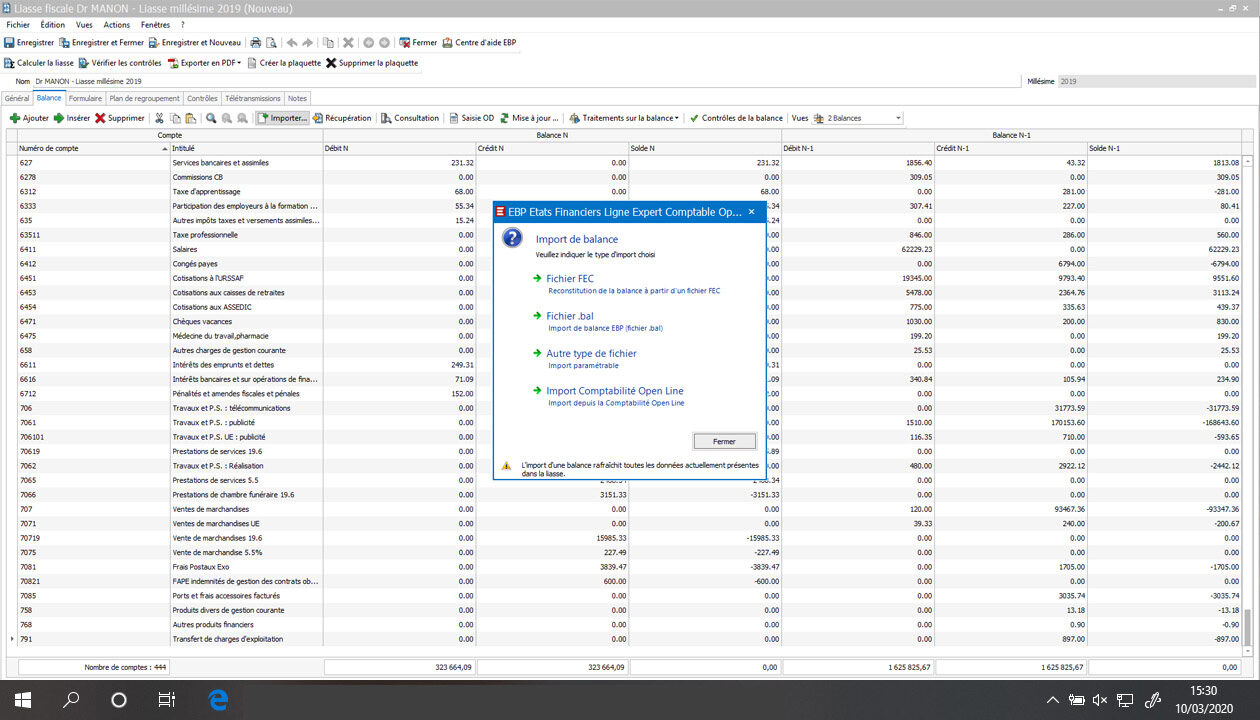This screenshot has height=720, width=1260.
Task: Click the scissors cut icon
Action: (159, 118)
